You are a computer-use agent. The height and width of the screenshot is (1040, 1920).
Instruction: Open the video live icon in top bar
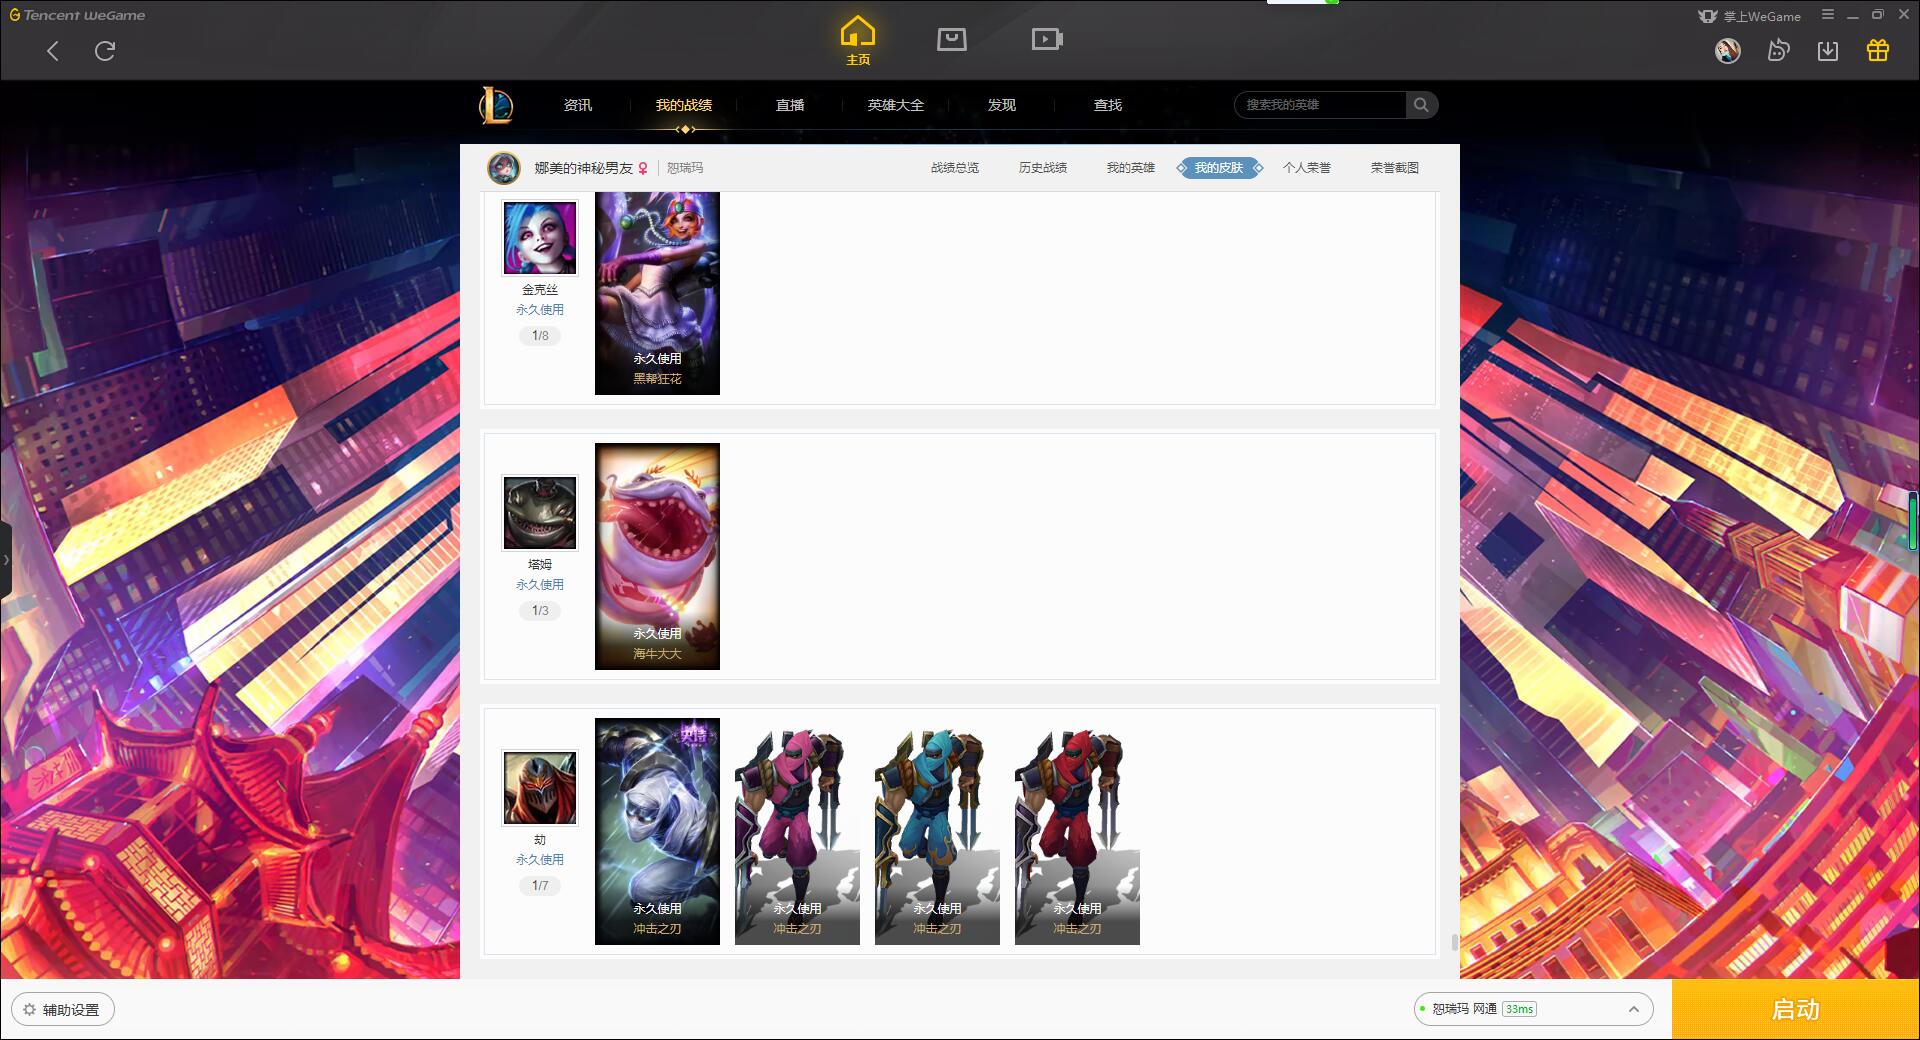click(1047, 40)
